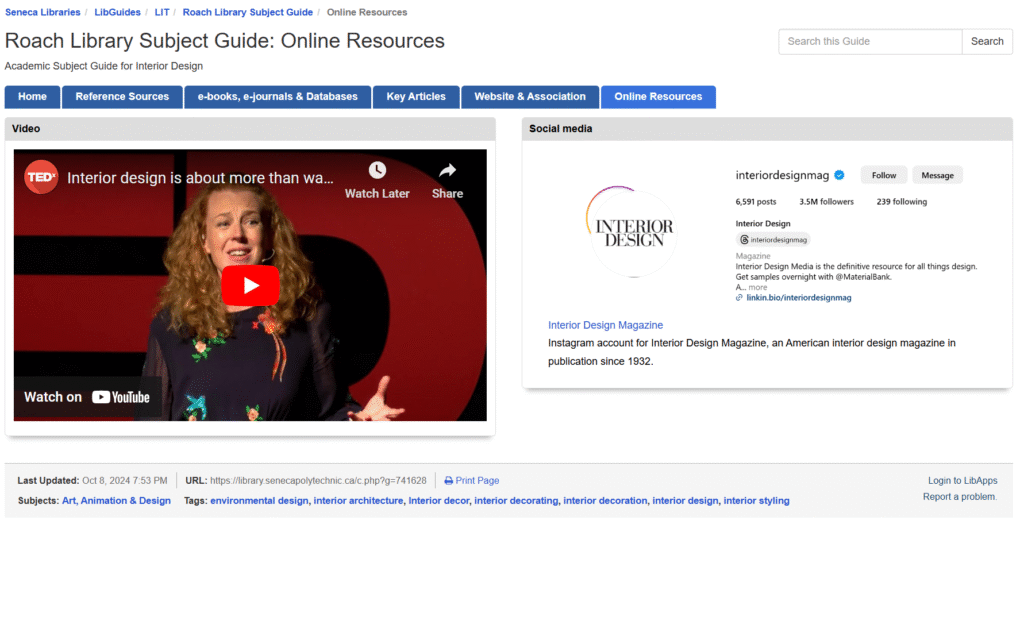This screenshot has height=632, width=1024.
Task: Click the 239 following count
Action: point(901,202)
